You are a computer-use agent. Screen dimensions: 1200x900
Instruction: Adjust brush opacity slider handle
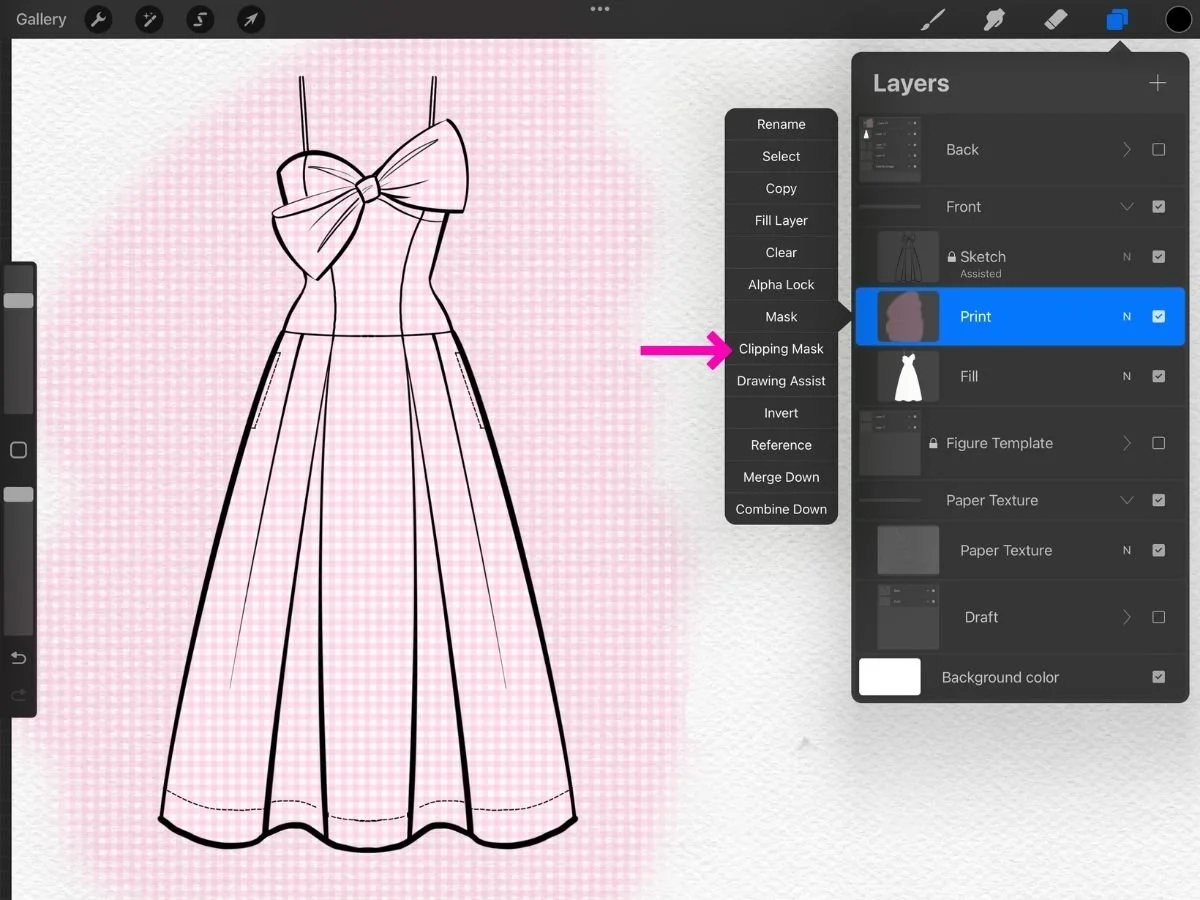point(19,494)
